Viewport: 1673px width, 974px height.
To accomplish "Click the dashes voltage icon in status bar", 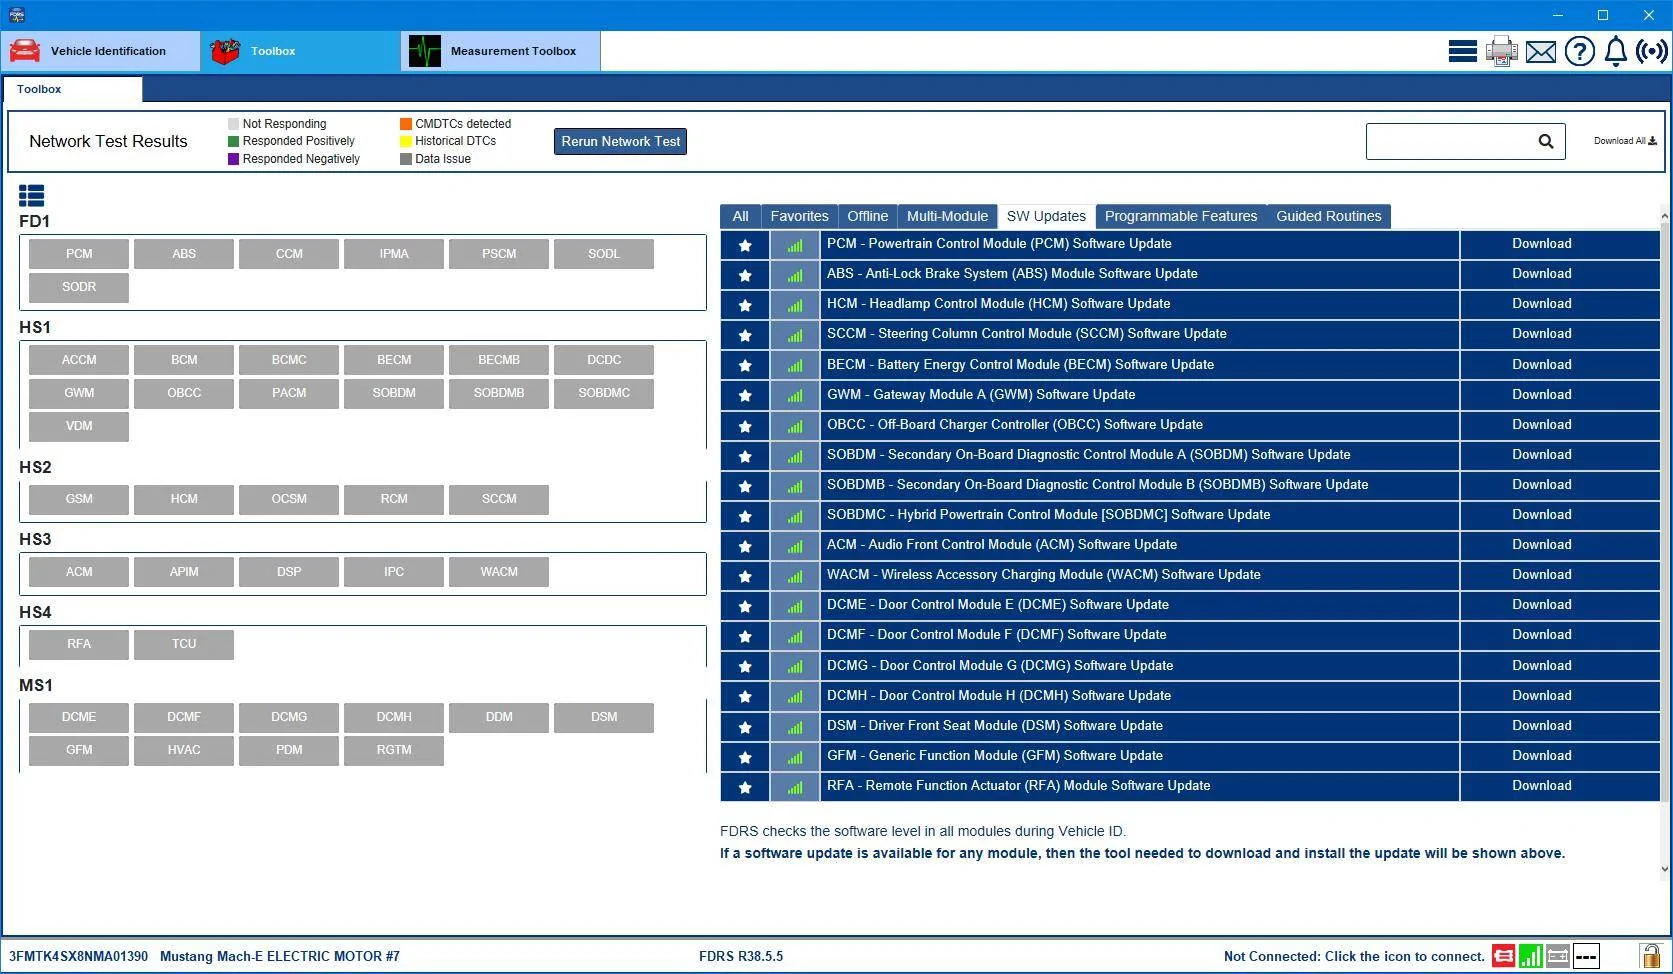I will click(x=1586, y=956).
